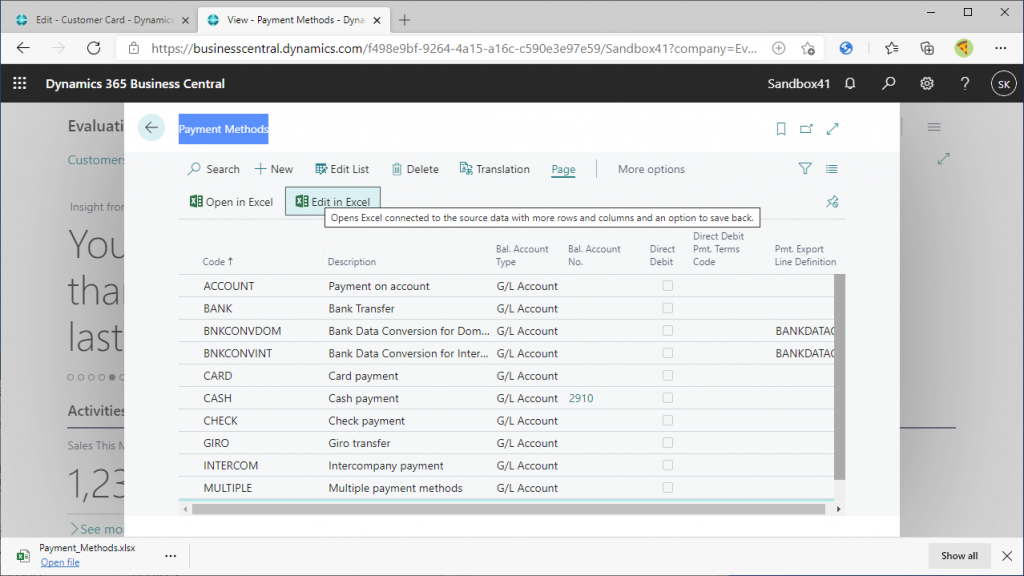Open Pmt. Export Line Definition column header
Screen dimensions: 1024x576
coord(805,255)
